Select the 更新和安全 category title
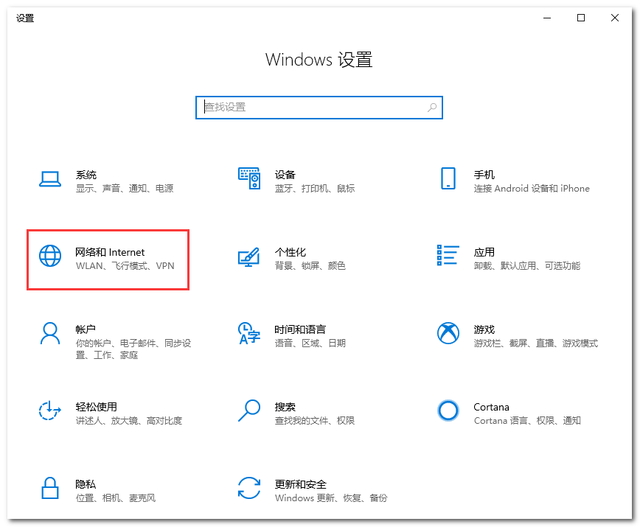 [300, 484]
